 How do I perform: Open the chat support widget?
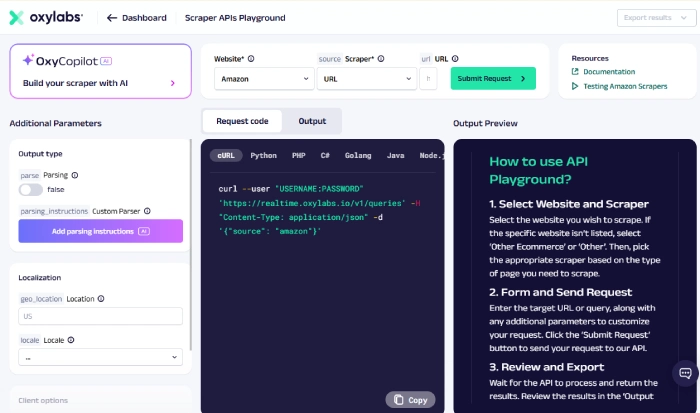[685, 373]
